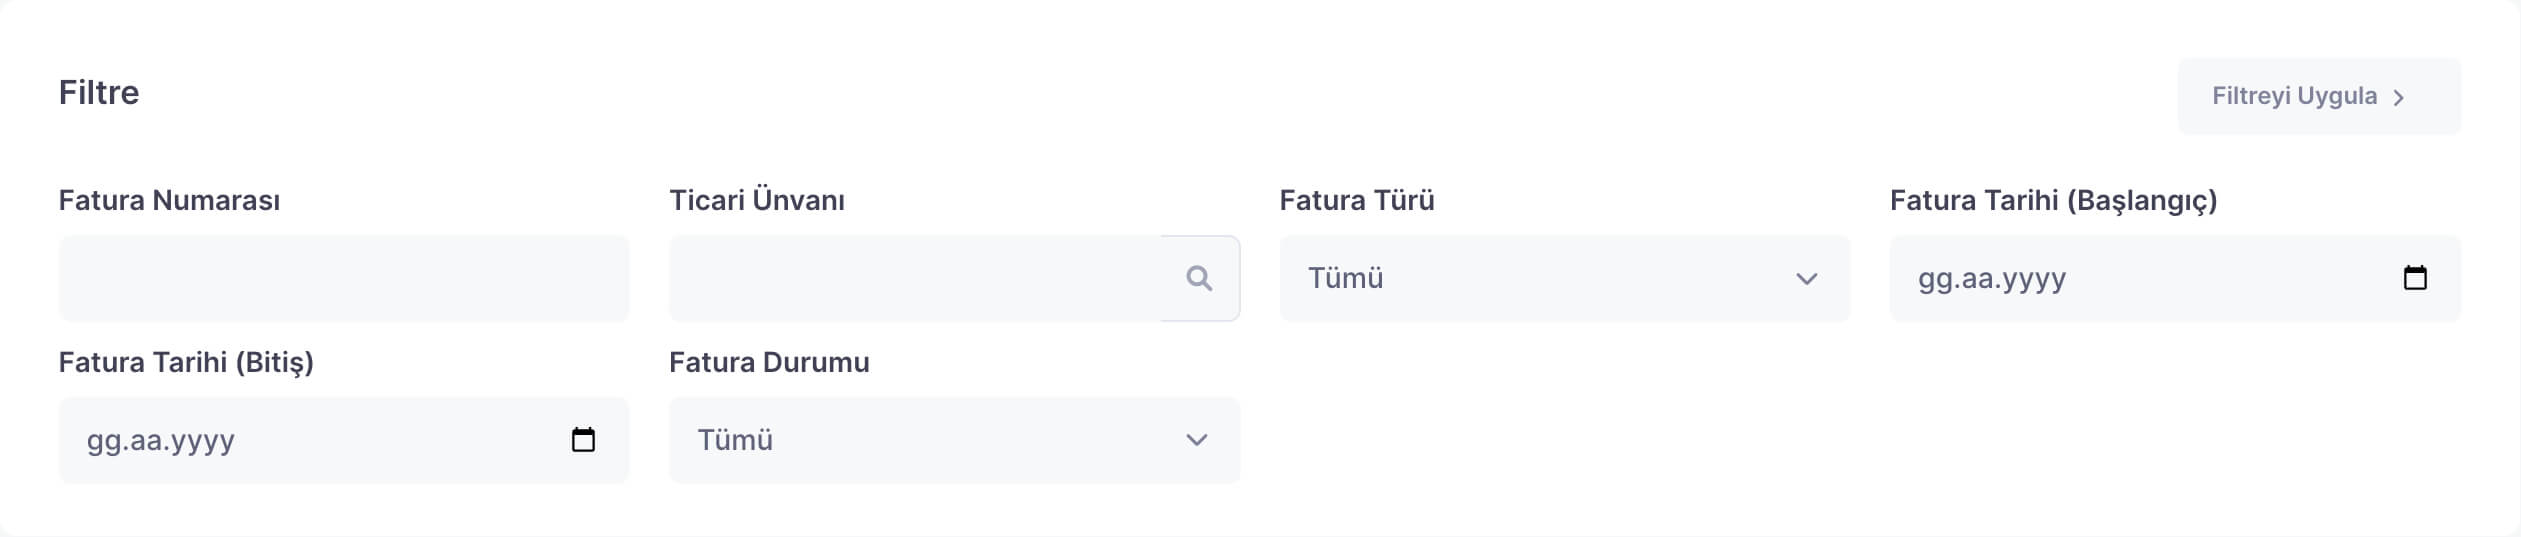Click the arrow icon beside Filtreyi Uygula text
This screenshot has width=2521, height=537.
coord(2398,97)
